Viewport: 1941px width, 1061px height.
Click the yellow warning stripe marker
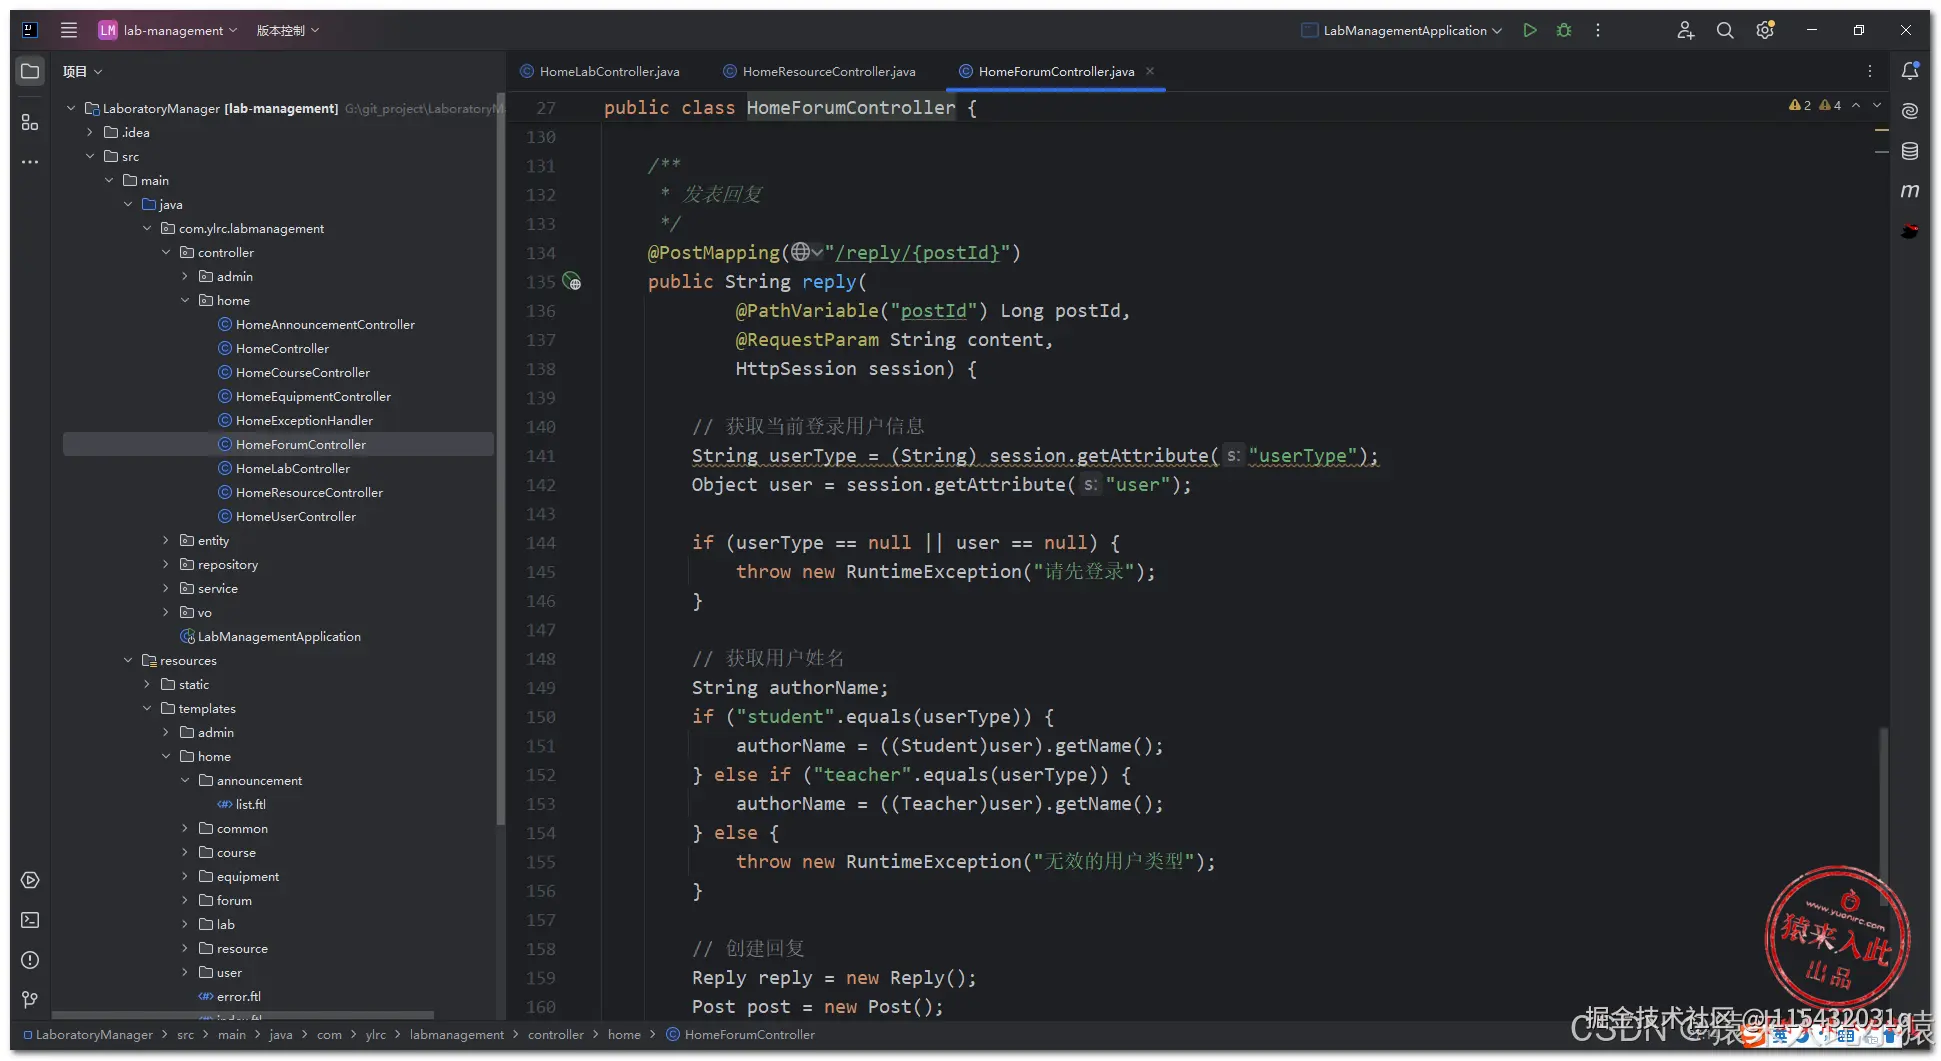pyautogui.click(x=1881, y=130)
